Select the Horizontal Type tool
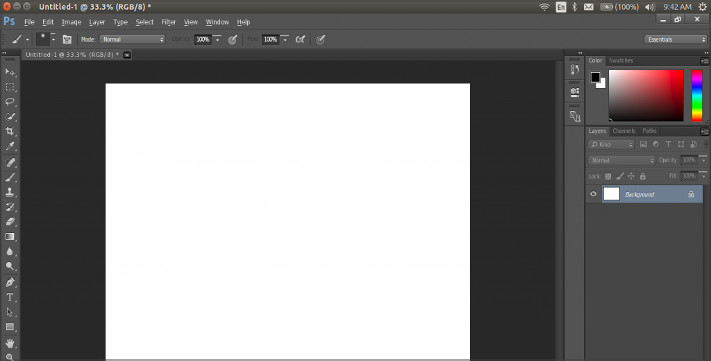The height and width of the screenshot is (361, 711). [10, 298]
